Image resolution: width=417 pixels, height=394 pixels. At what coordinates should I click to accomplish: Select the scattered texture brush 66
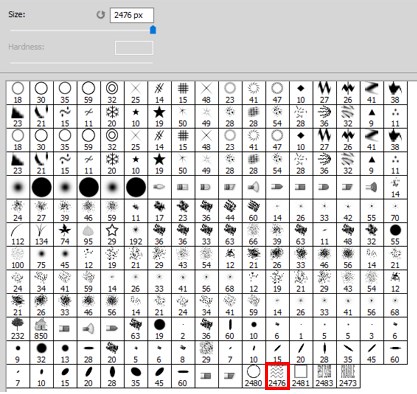click(253, 234)
